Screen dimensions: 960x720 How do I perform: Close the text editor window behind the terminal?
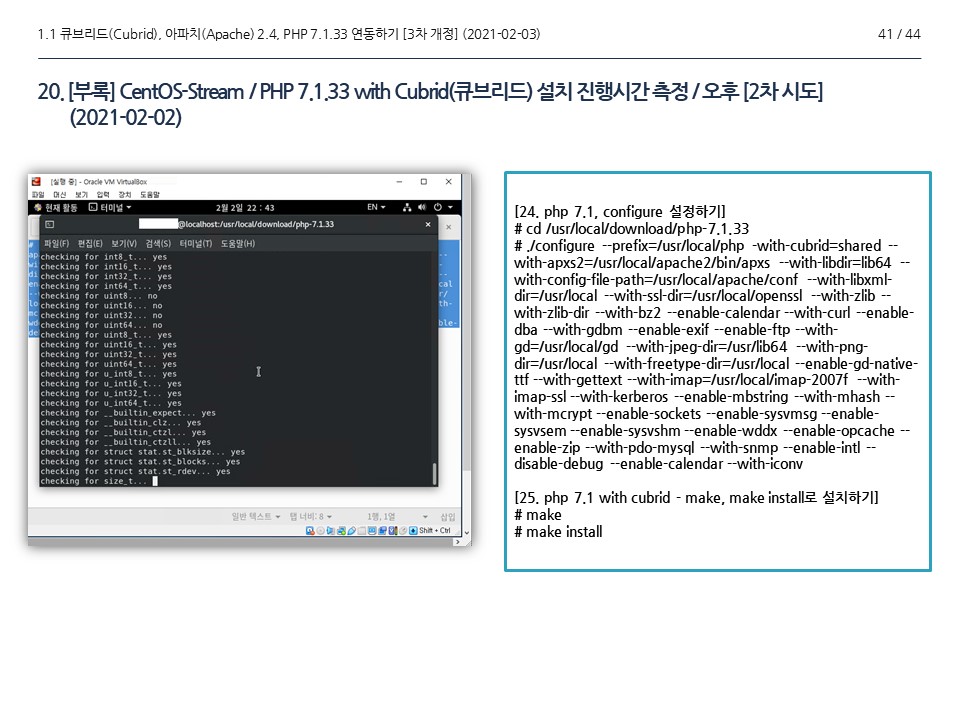click(x=449, y=227)
